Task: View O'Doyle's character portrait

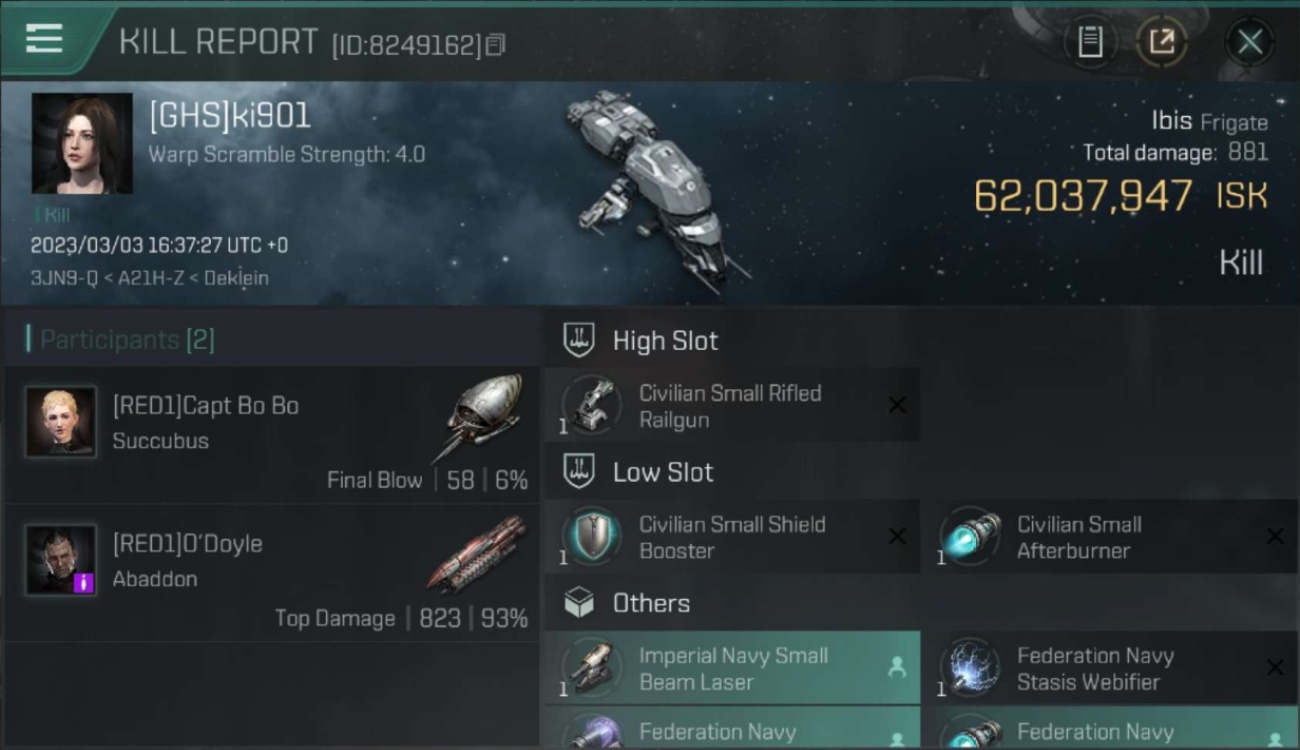Action: click(62, 559)
